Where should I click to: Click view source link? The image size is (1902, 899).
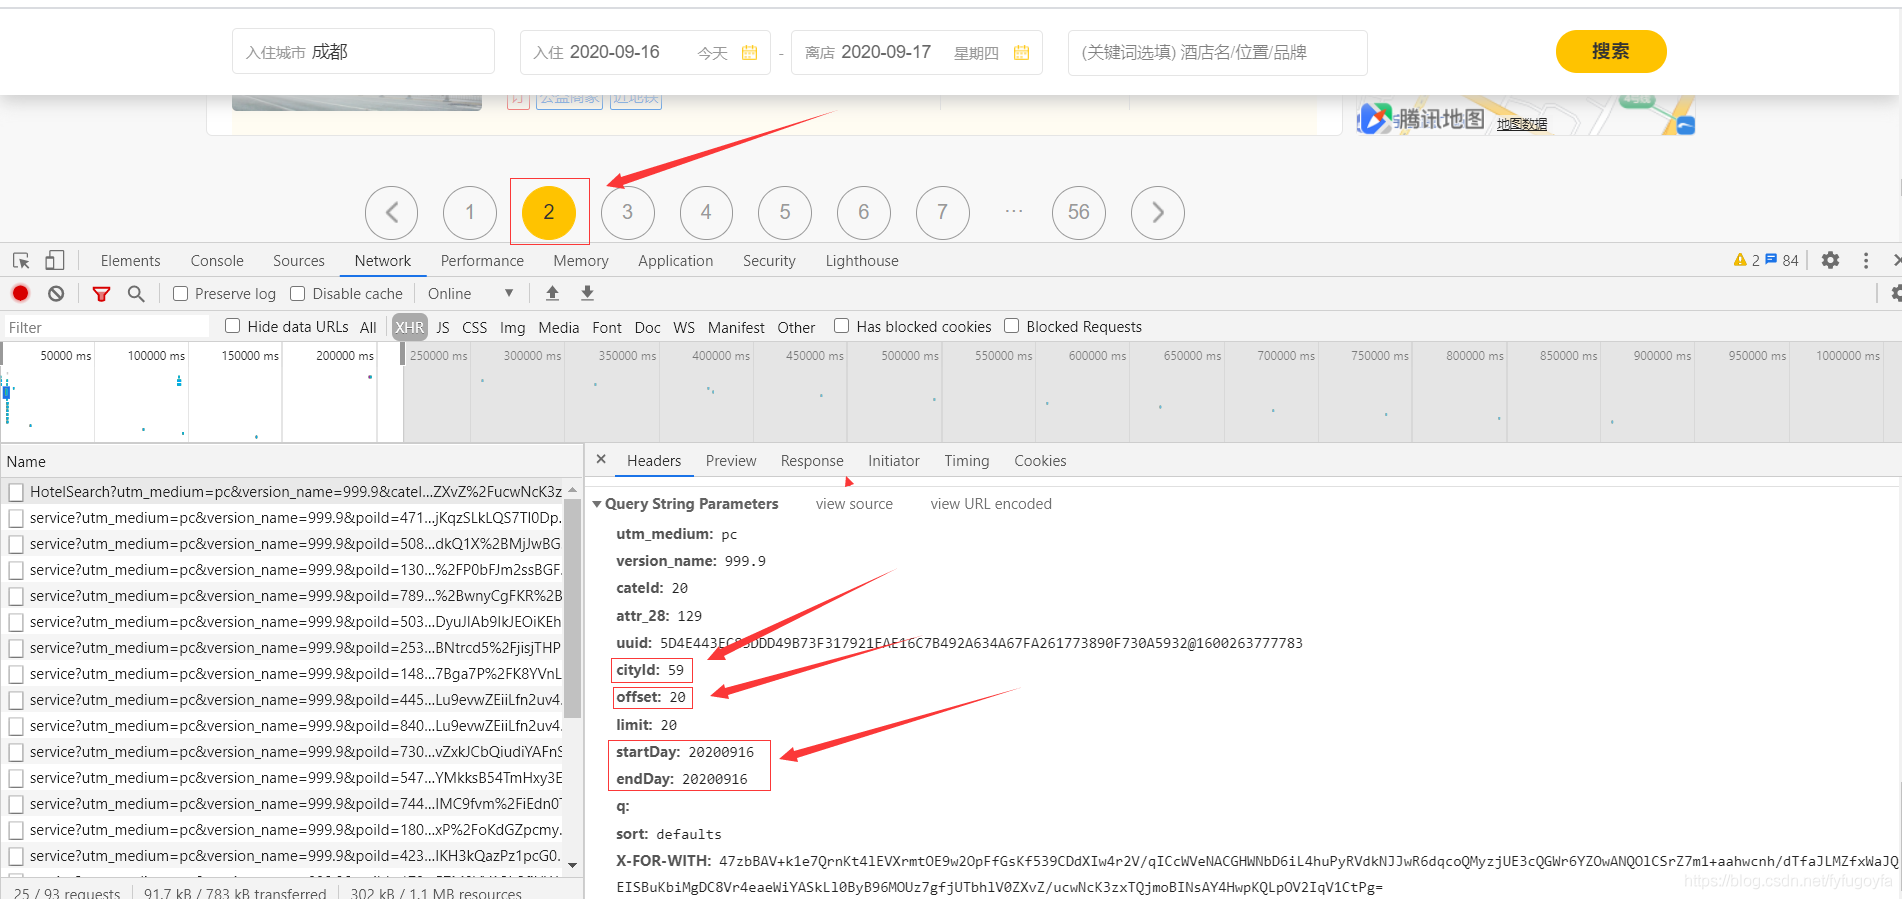(x=854, y=504)
